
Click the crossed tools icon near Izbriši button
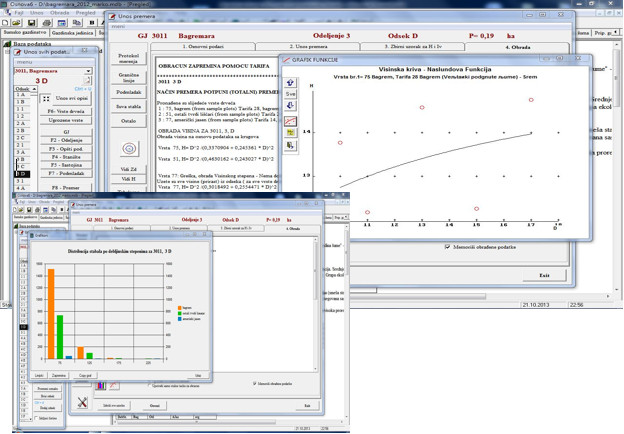pyautogui.click(x=82, y=402)
